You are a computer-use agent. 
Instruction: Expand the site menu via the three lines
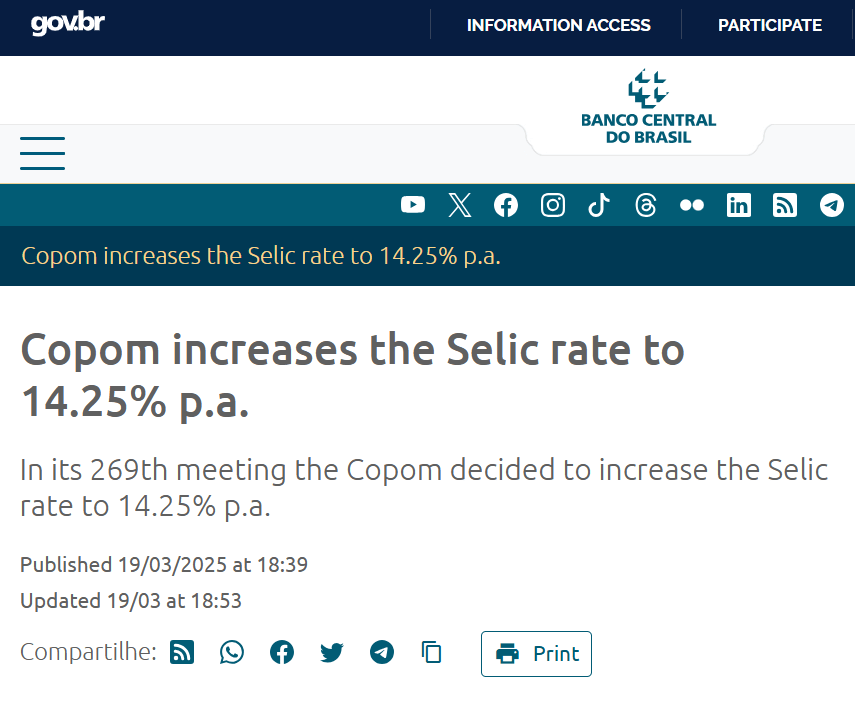(x=42, y=153)
